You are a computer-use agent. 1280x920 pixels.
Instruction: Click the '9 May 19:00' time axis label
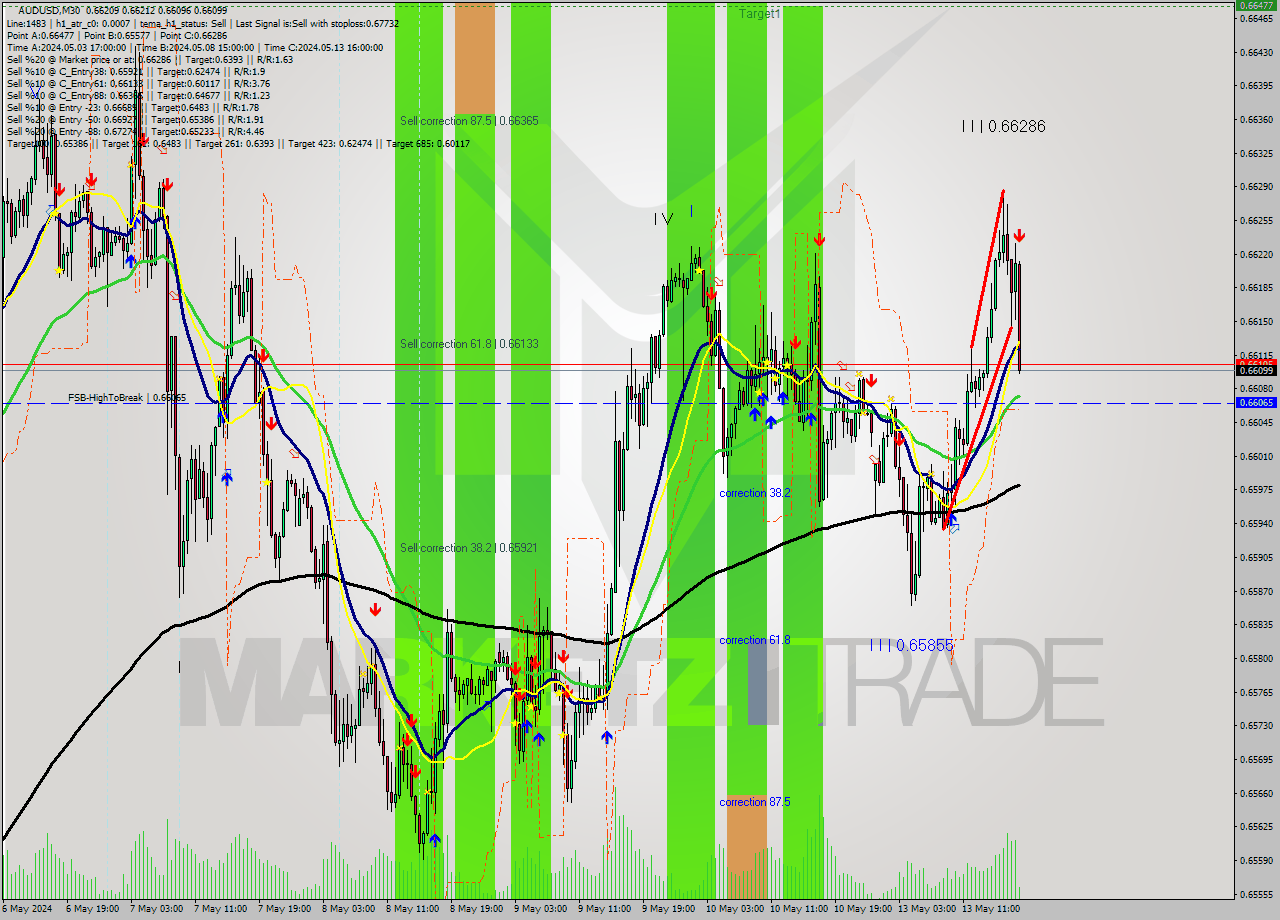tap(670, 910)
